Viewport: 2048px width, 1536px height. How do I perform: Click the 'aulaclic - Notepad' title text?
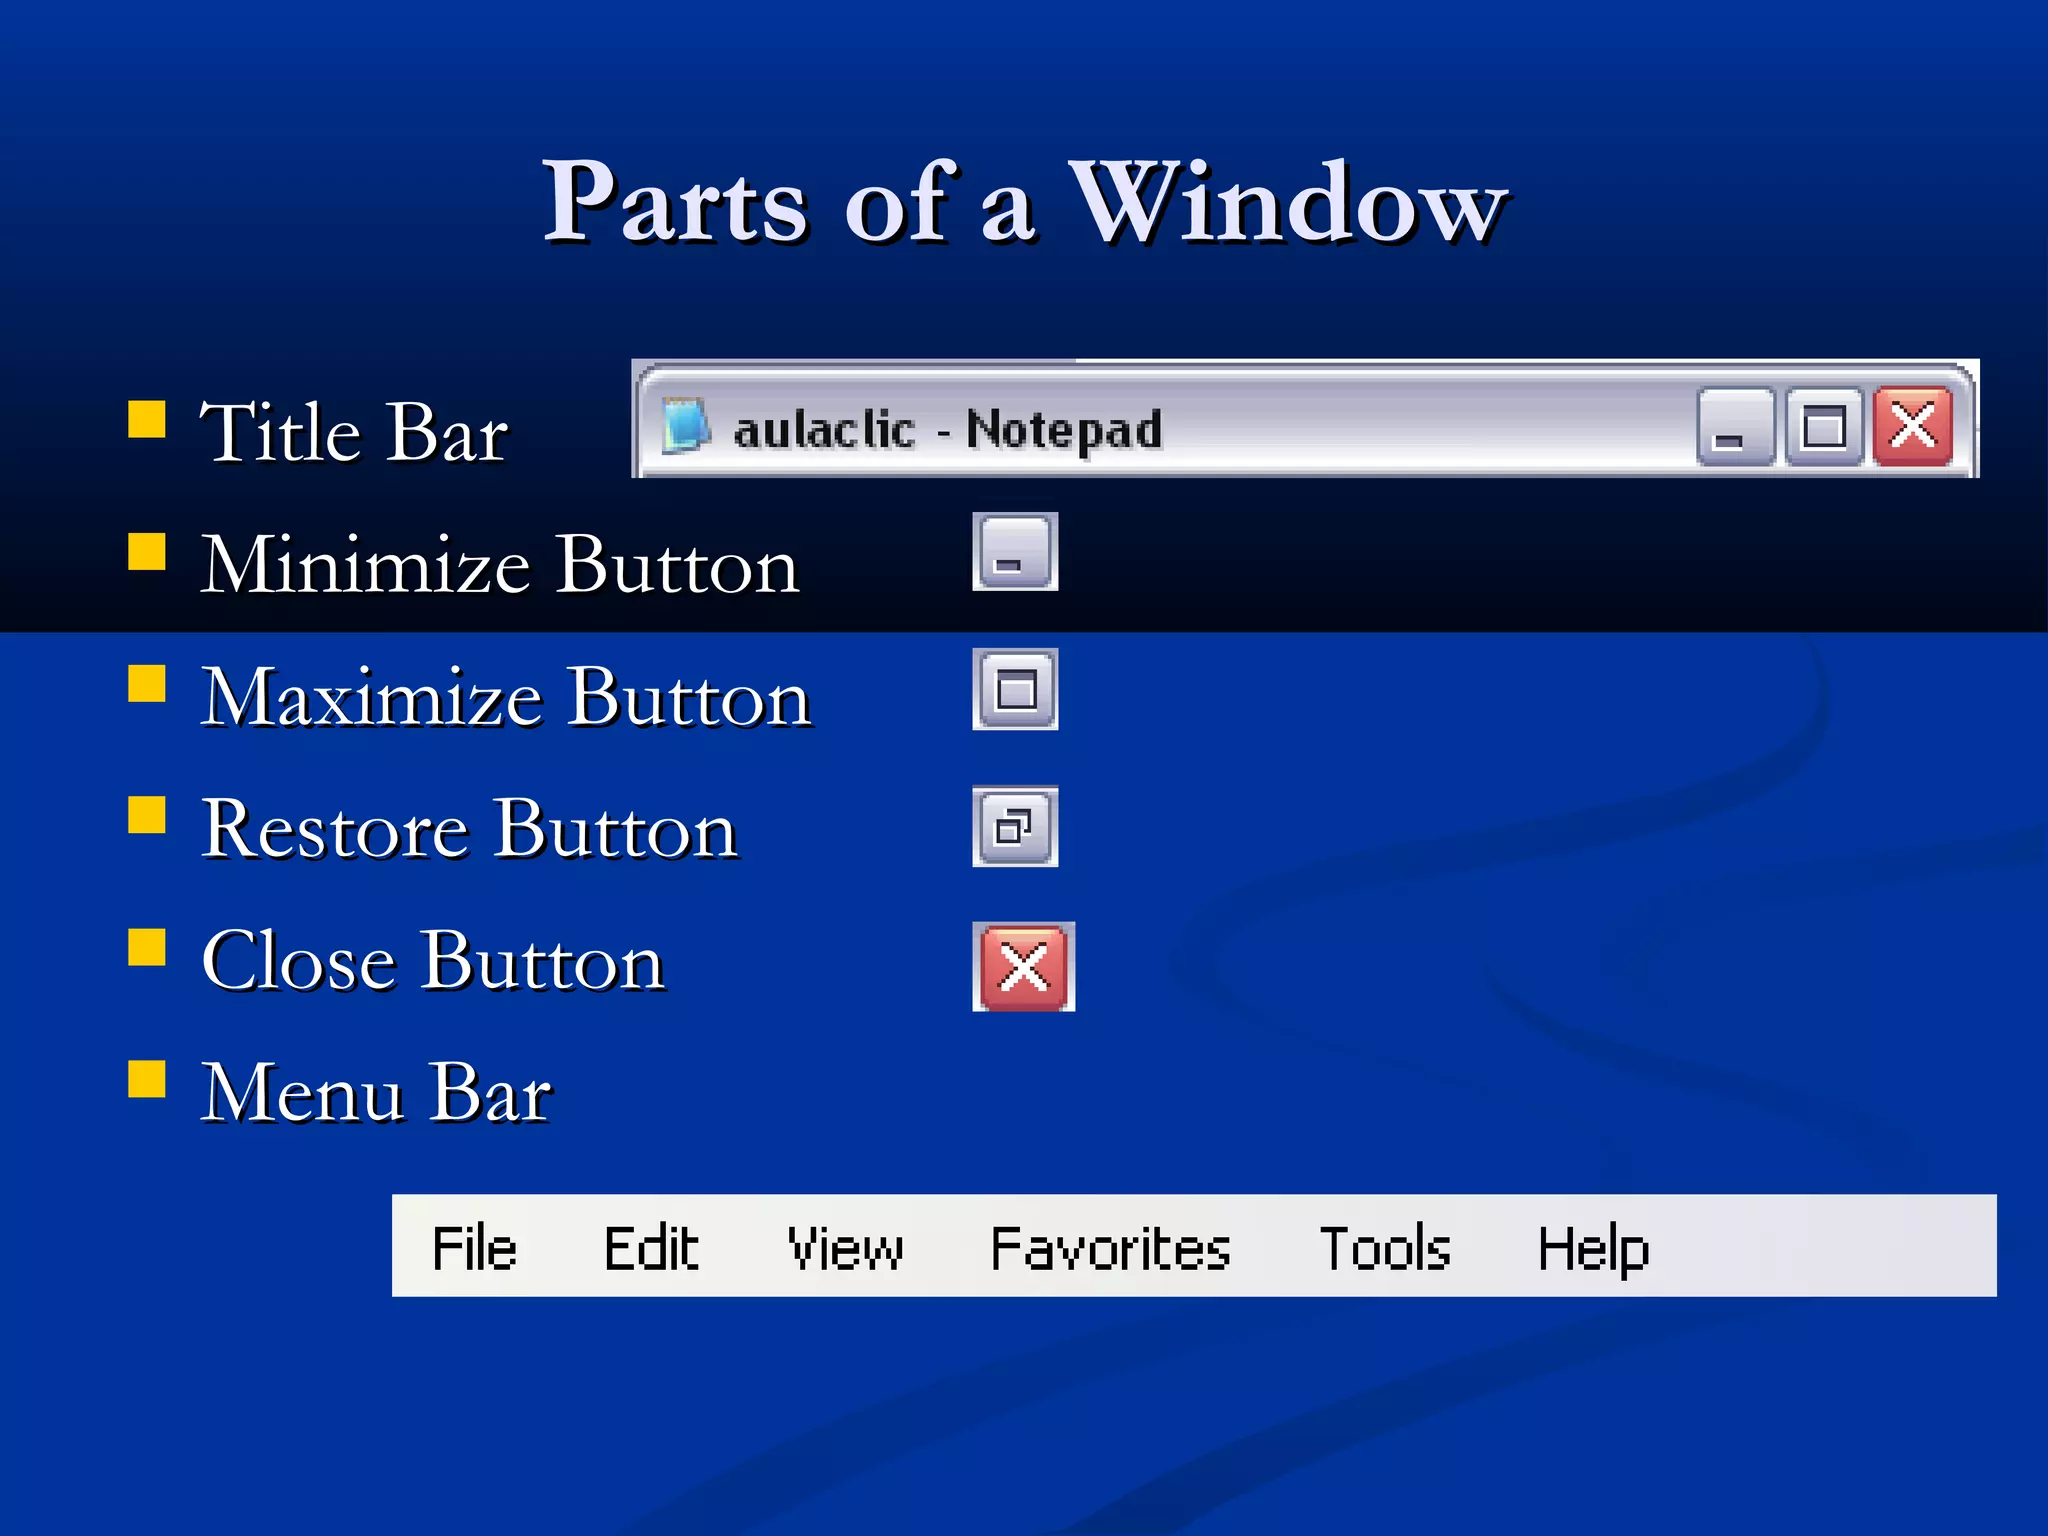tap(948, 430)
